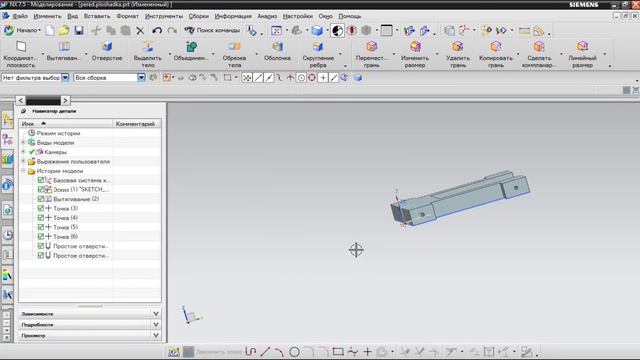This screenshot has height=360, width=640.
Task: Open the Изменить menu
Action: [x=47, y=16]
